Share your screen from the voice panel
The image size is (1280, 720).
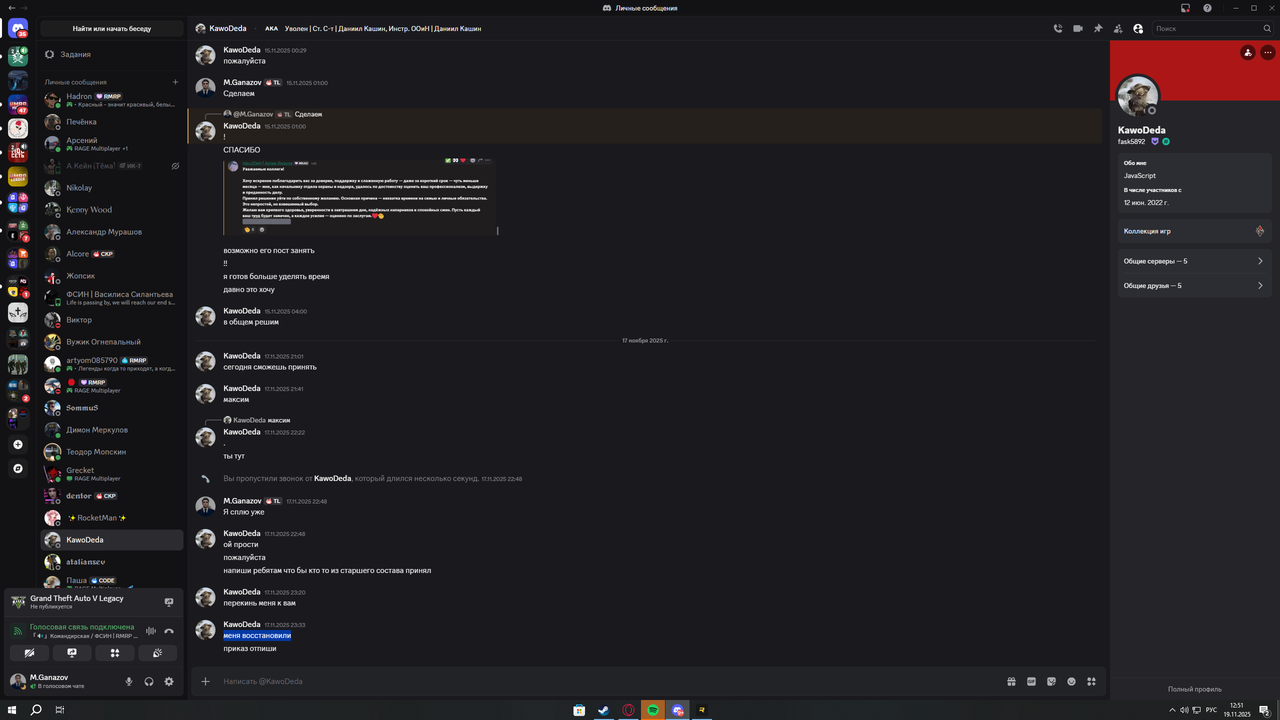[72, 653]
